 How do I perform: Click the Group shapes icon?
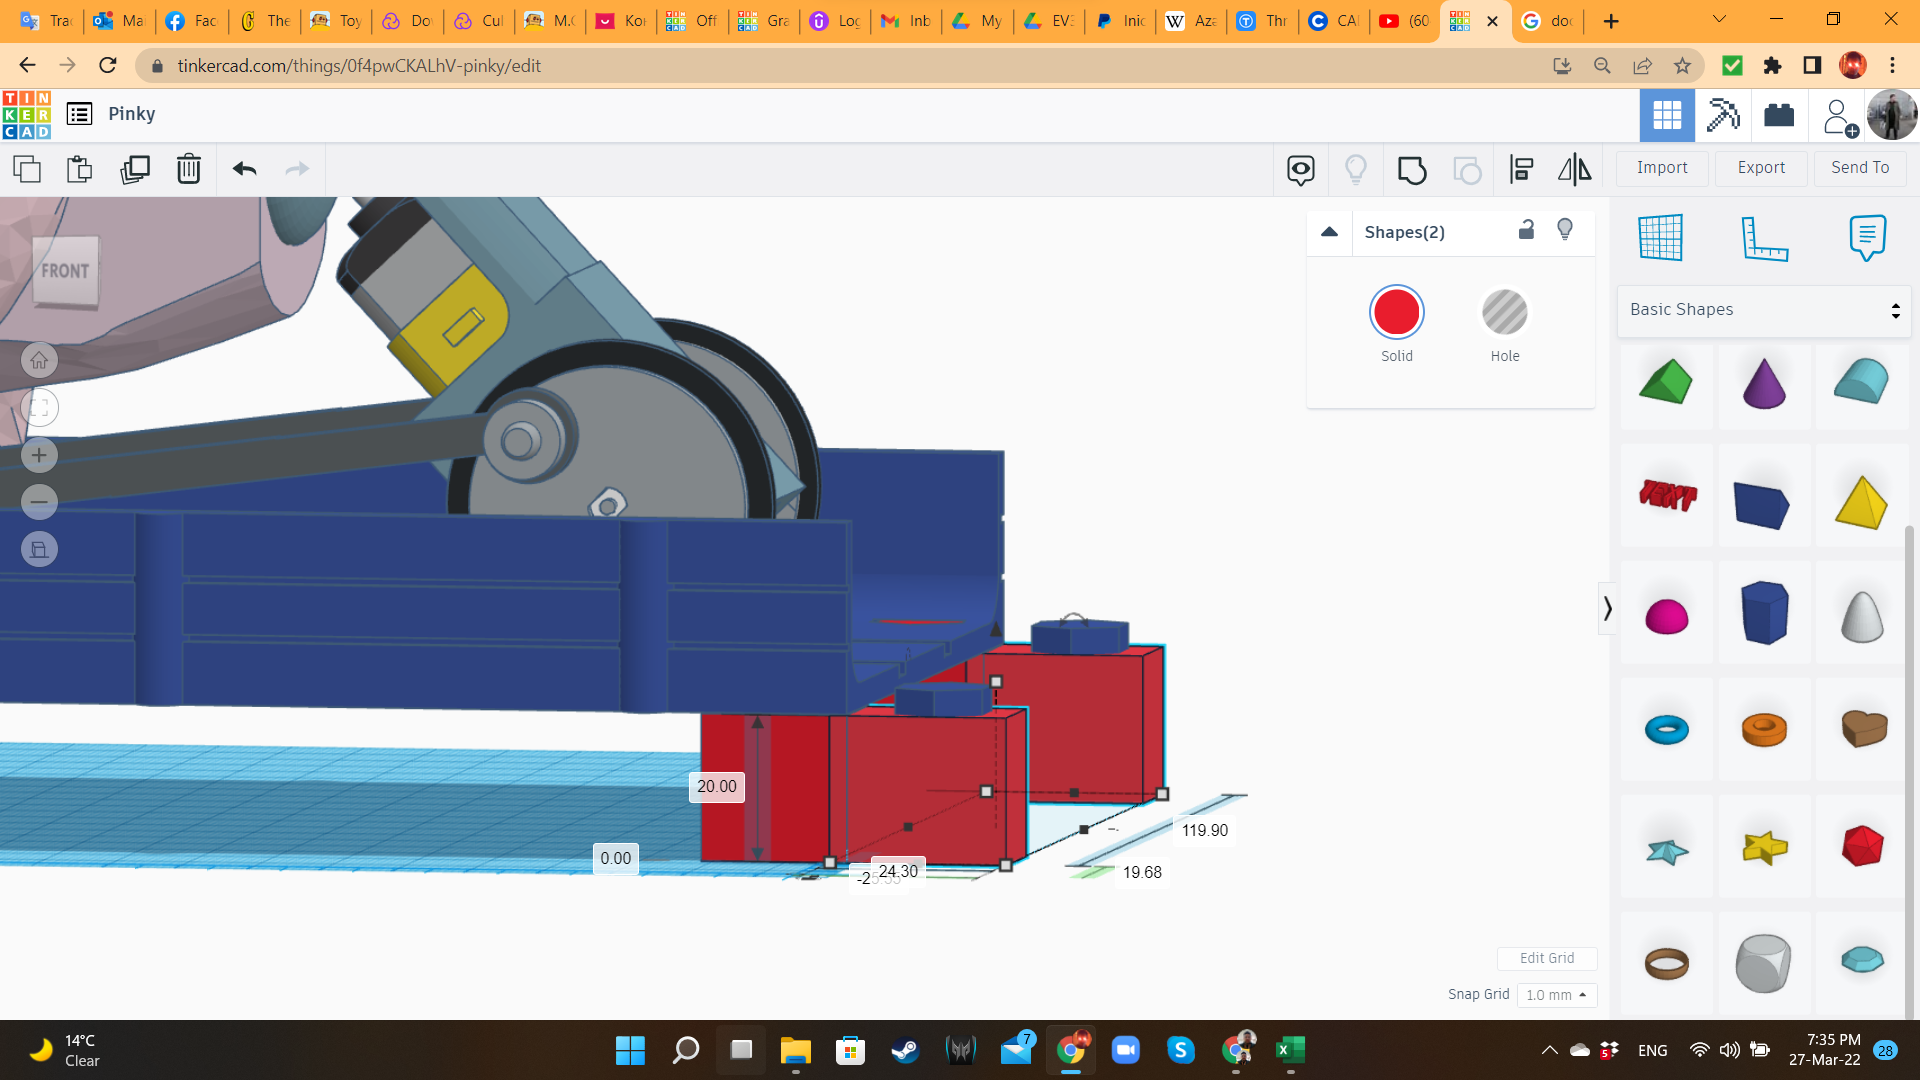pos(1411,169)
